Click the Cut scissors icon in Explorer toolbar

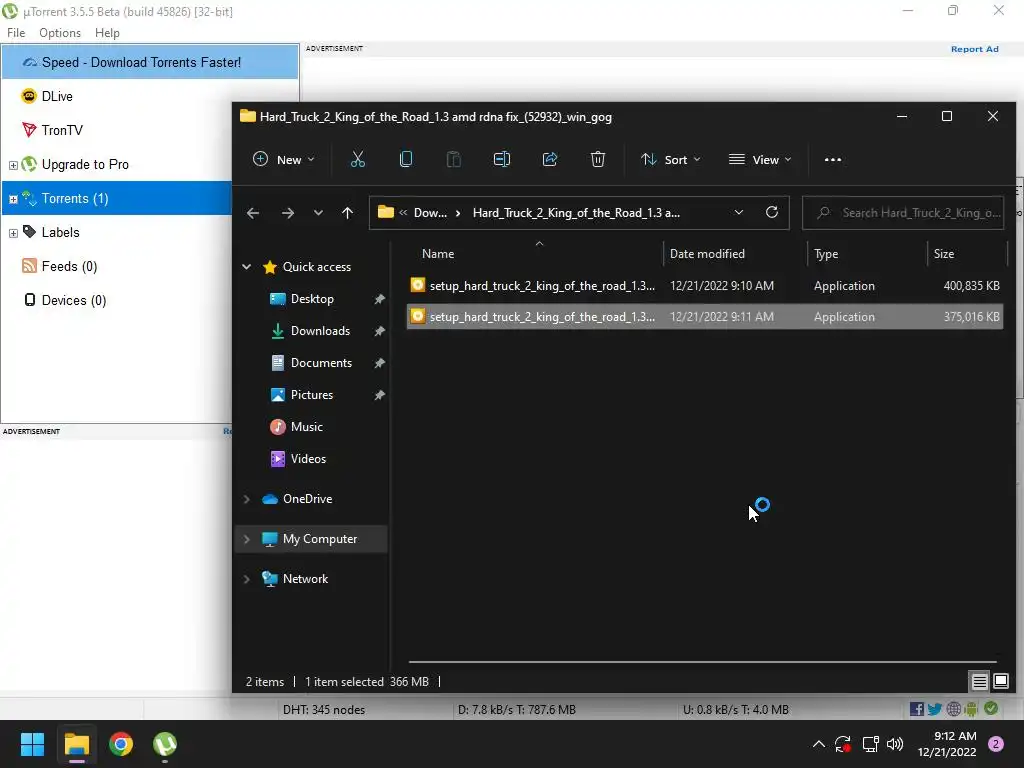(358, 159)
